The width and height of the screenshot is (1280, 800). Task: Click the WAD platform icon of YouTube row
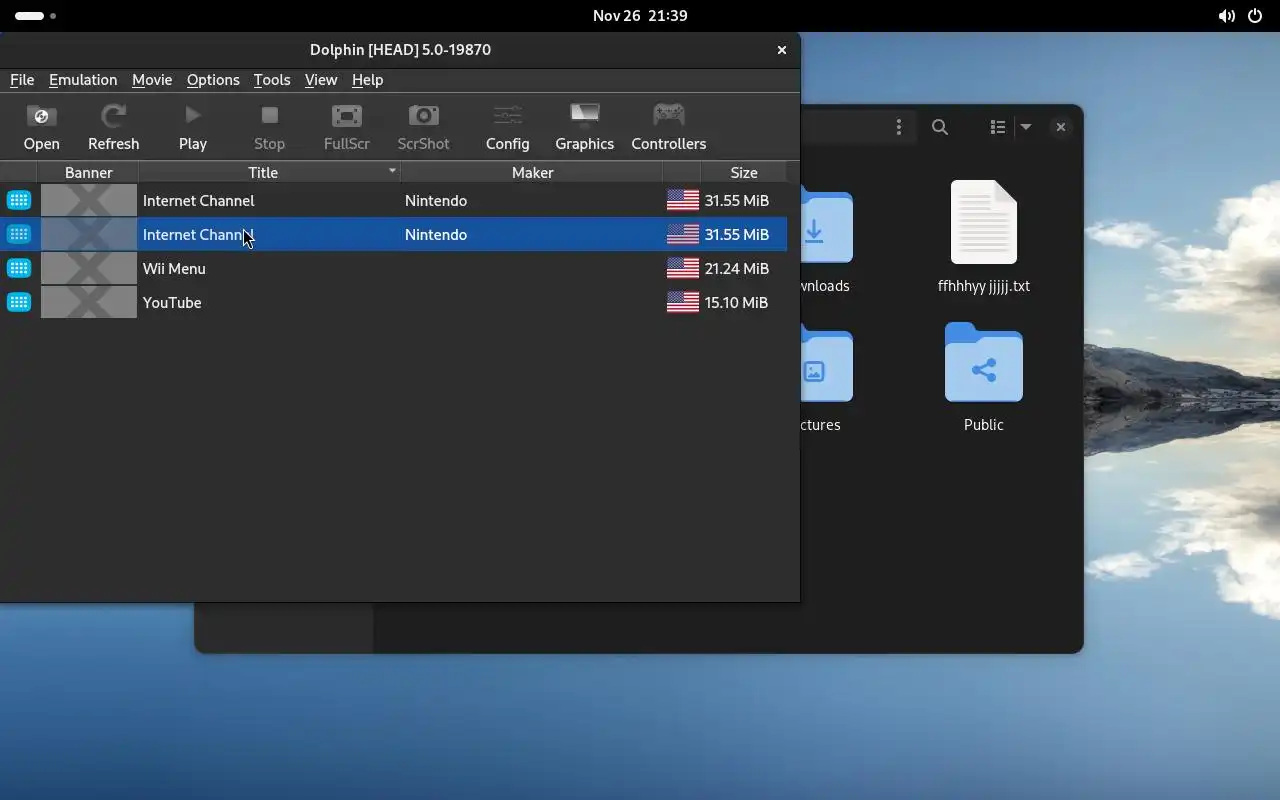pos(19,302)
